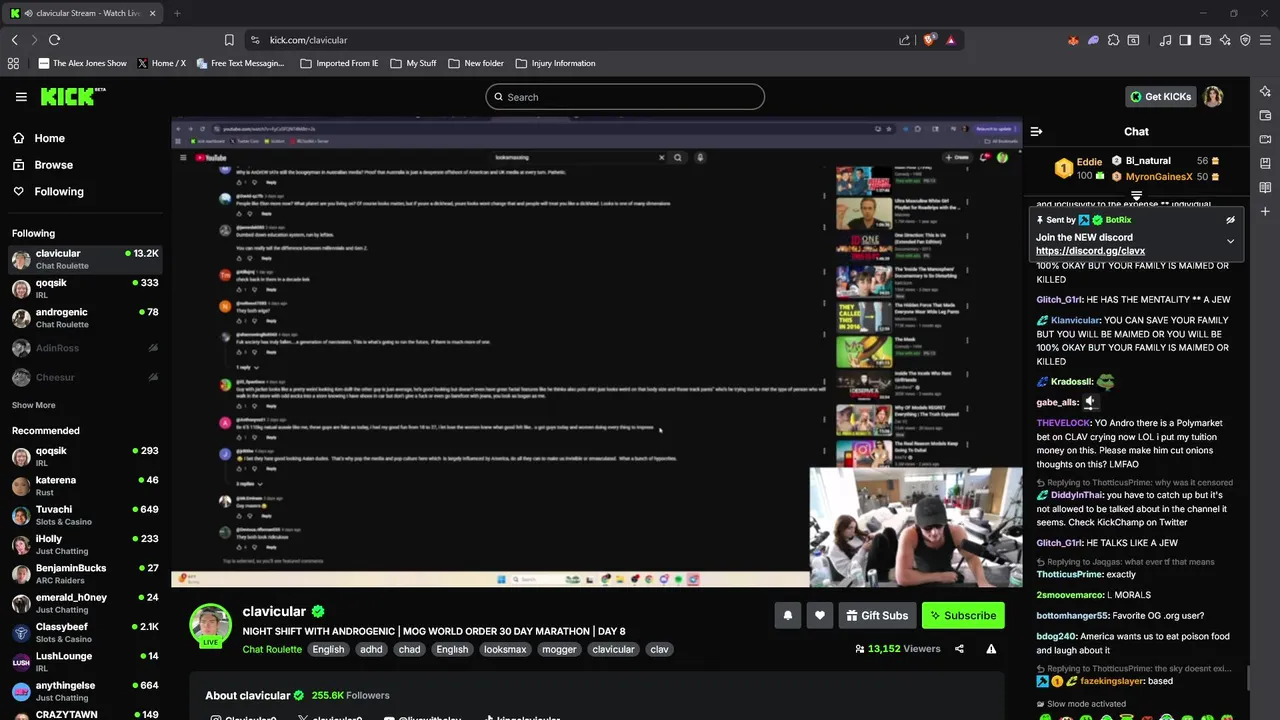Screen dimensions: 1280x720
Task: Open the browser wallet icon in toolbar
Action: (x=1205, y=40)
